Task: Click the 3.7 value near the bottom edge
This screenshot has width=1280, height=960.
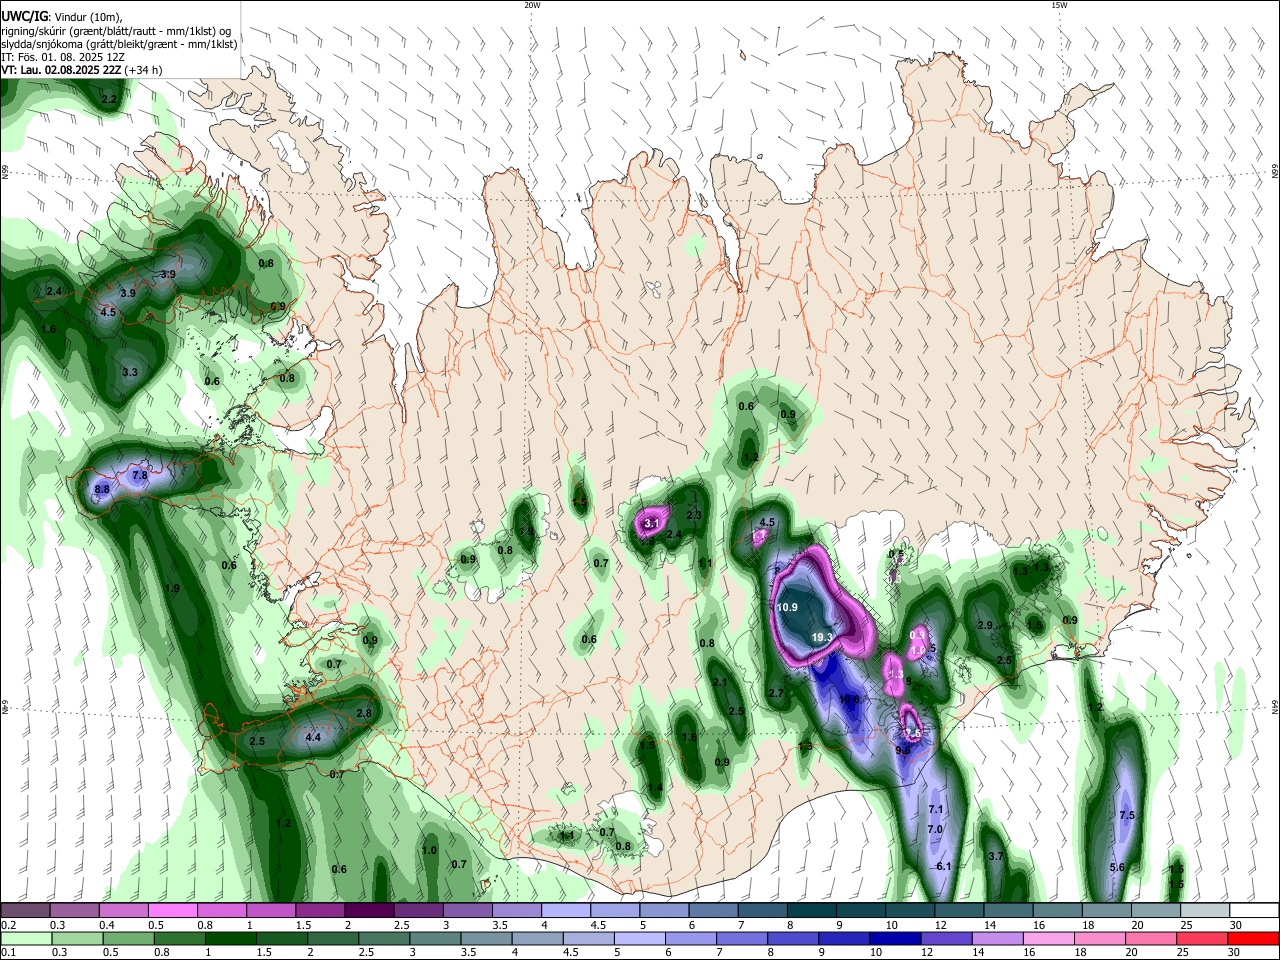Action: [995, 856]
